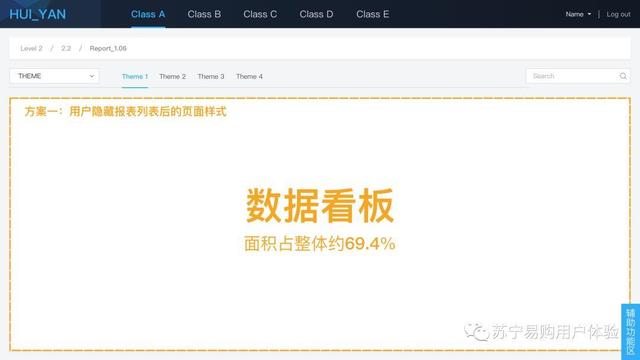
Task: Click the 数据看板 dashboard title
Action: [x=320, y=205]
